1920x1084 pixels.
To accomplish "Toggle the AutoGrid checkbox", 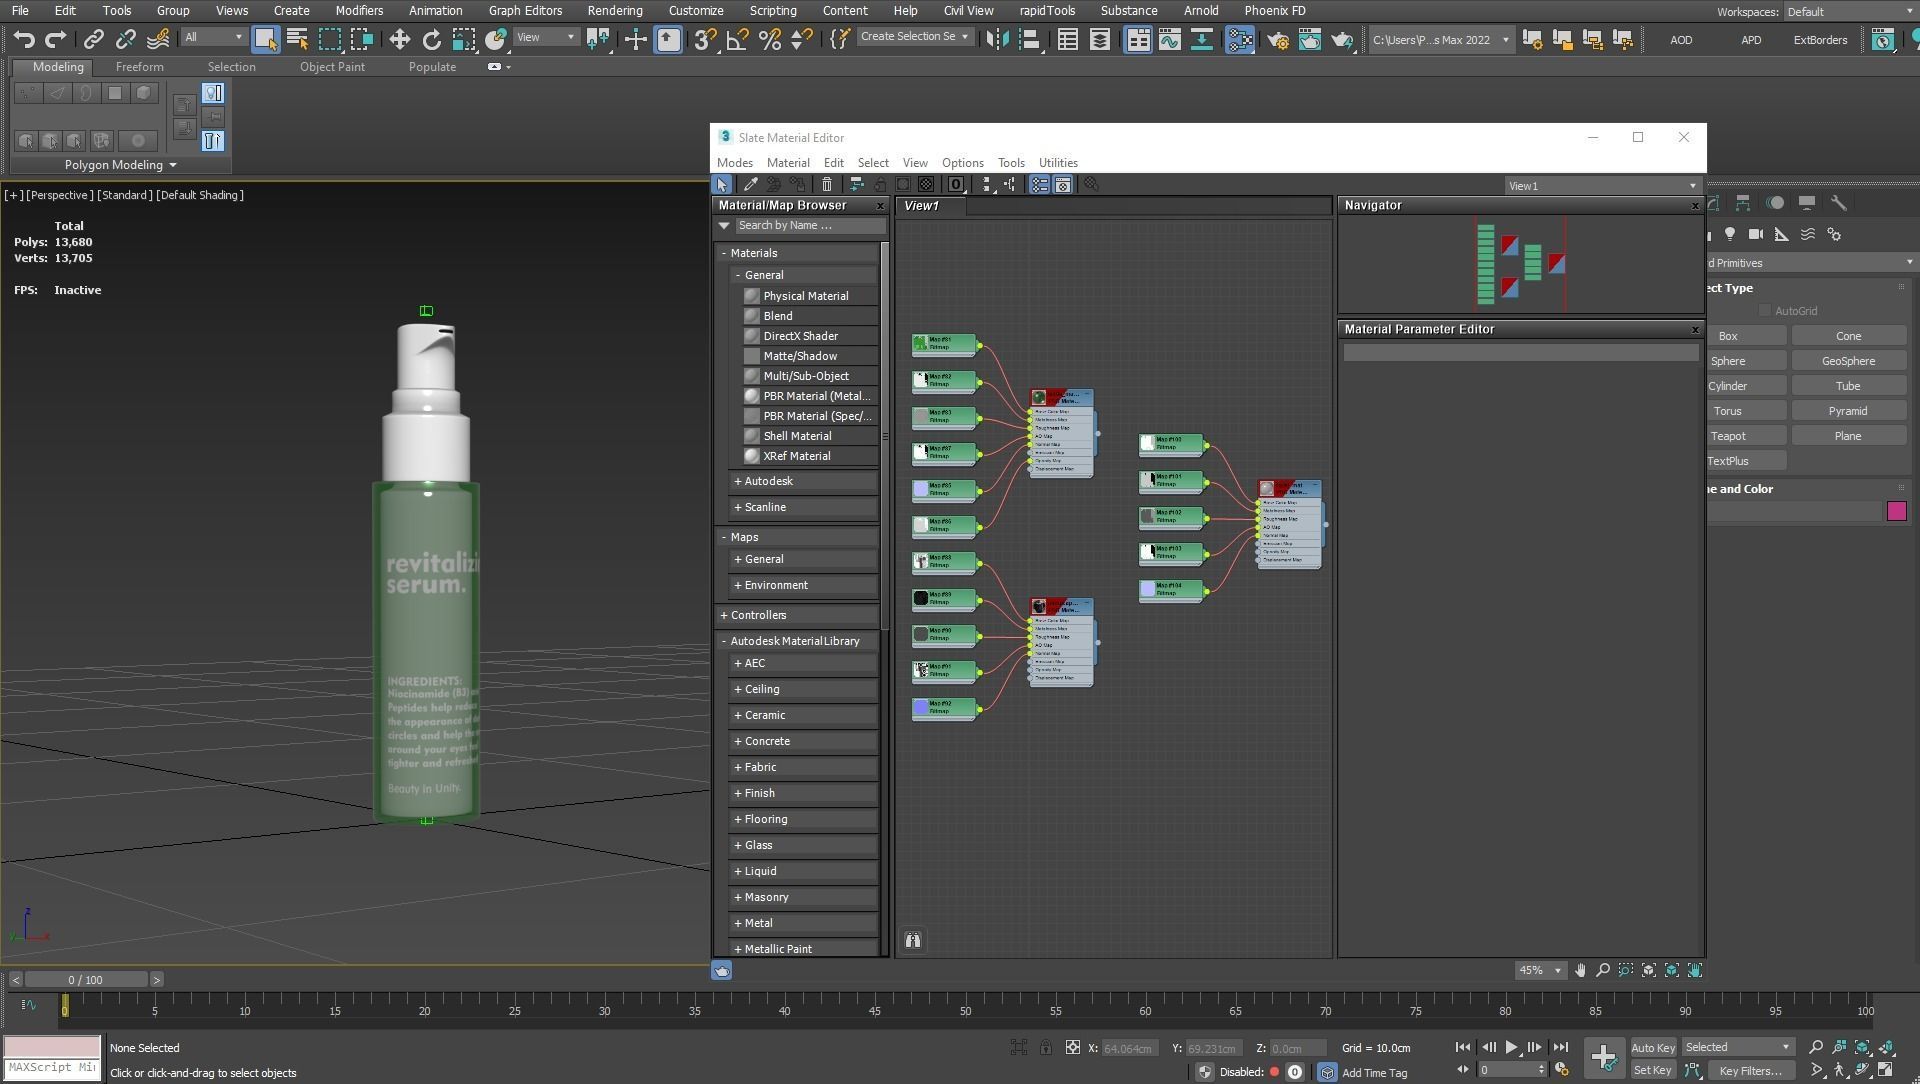I will click(1765, 311).
